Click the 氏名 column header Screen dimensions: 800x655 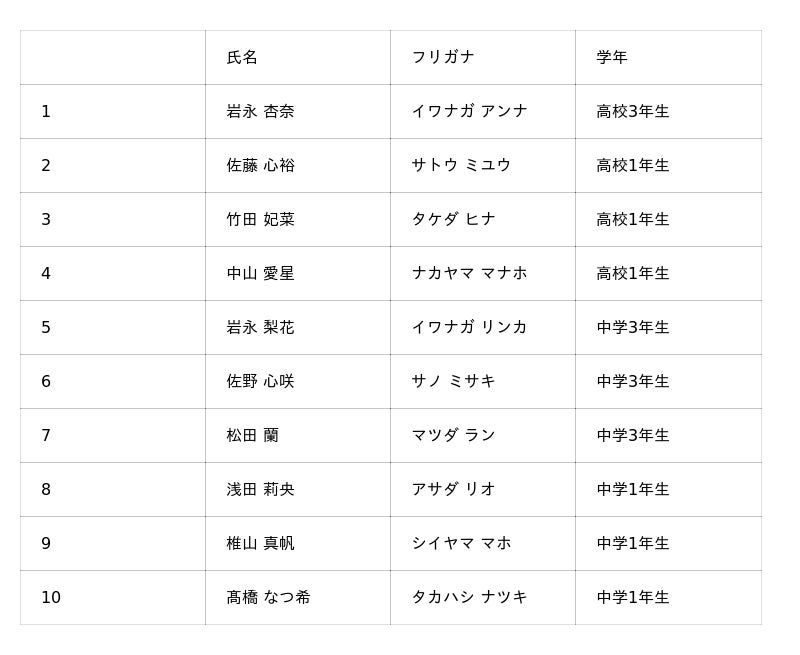pos(242,58)
